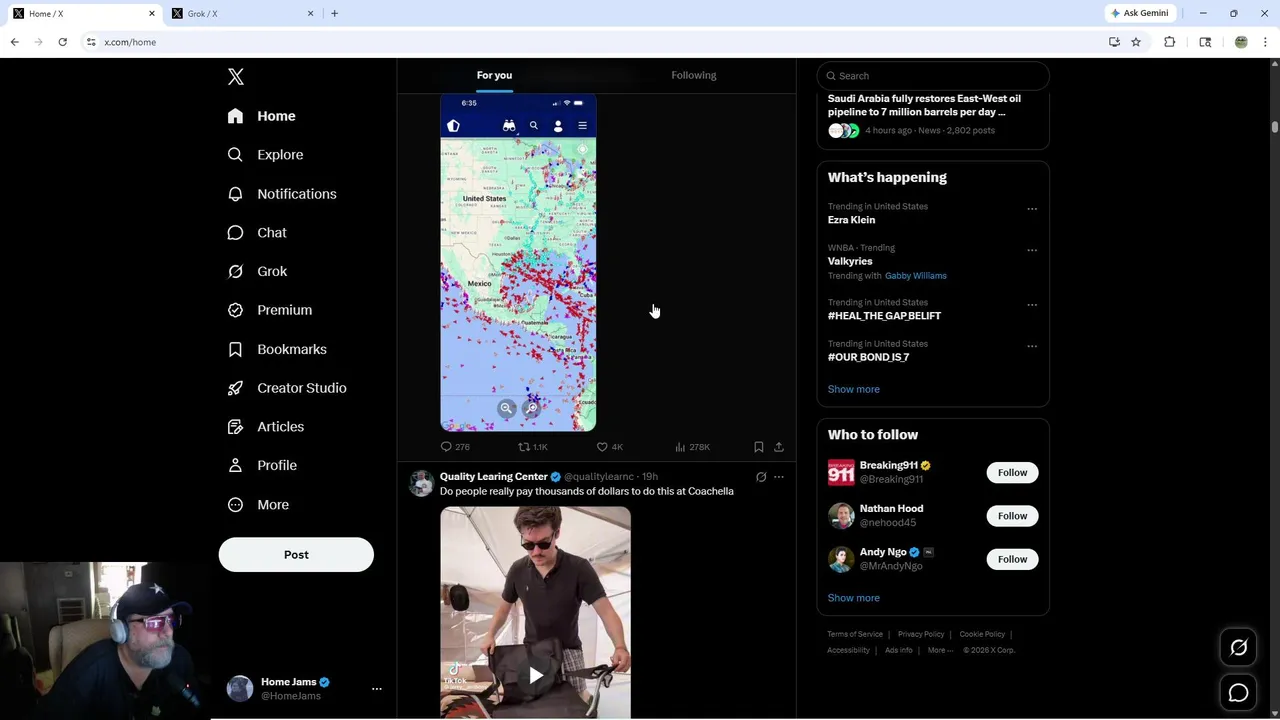Open the More menu in sidebar
This screenshot has width=1280, height=720.
(258, 505)
